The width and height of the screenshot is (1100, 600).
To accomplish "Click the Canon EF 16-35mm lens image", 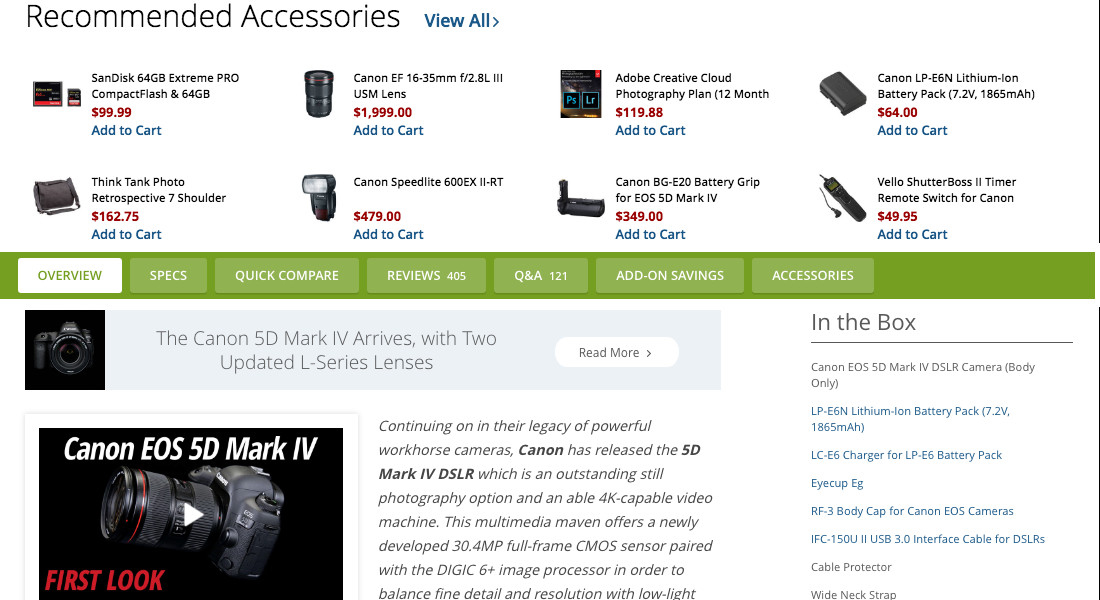I will [x=320, y=94].
